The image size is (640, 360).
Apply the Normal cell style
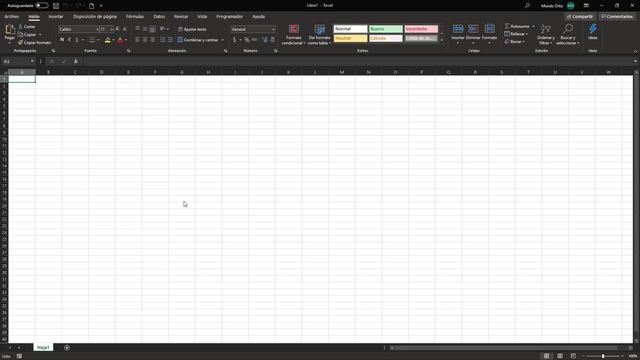pos(350,29)
